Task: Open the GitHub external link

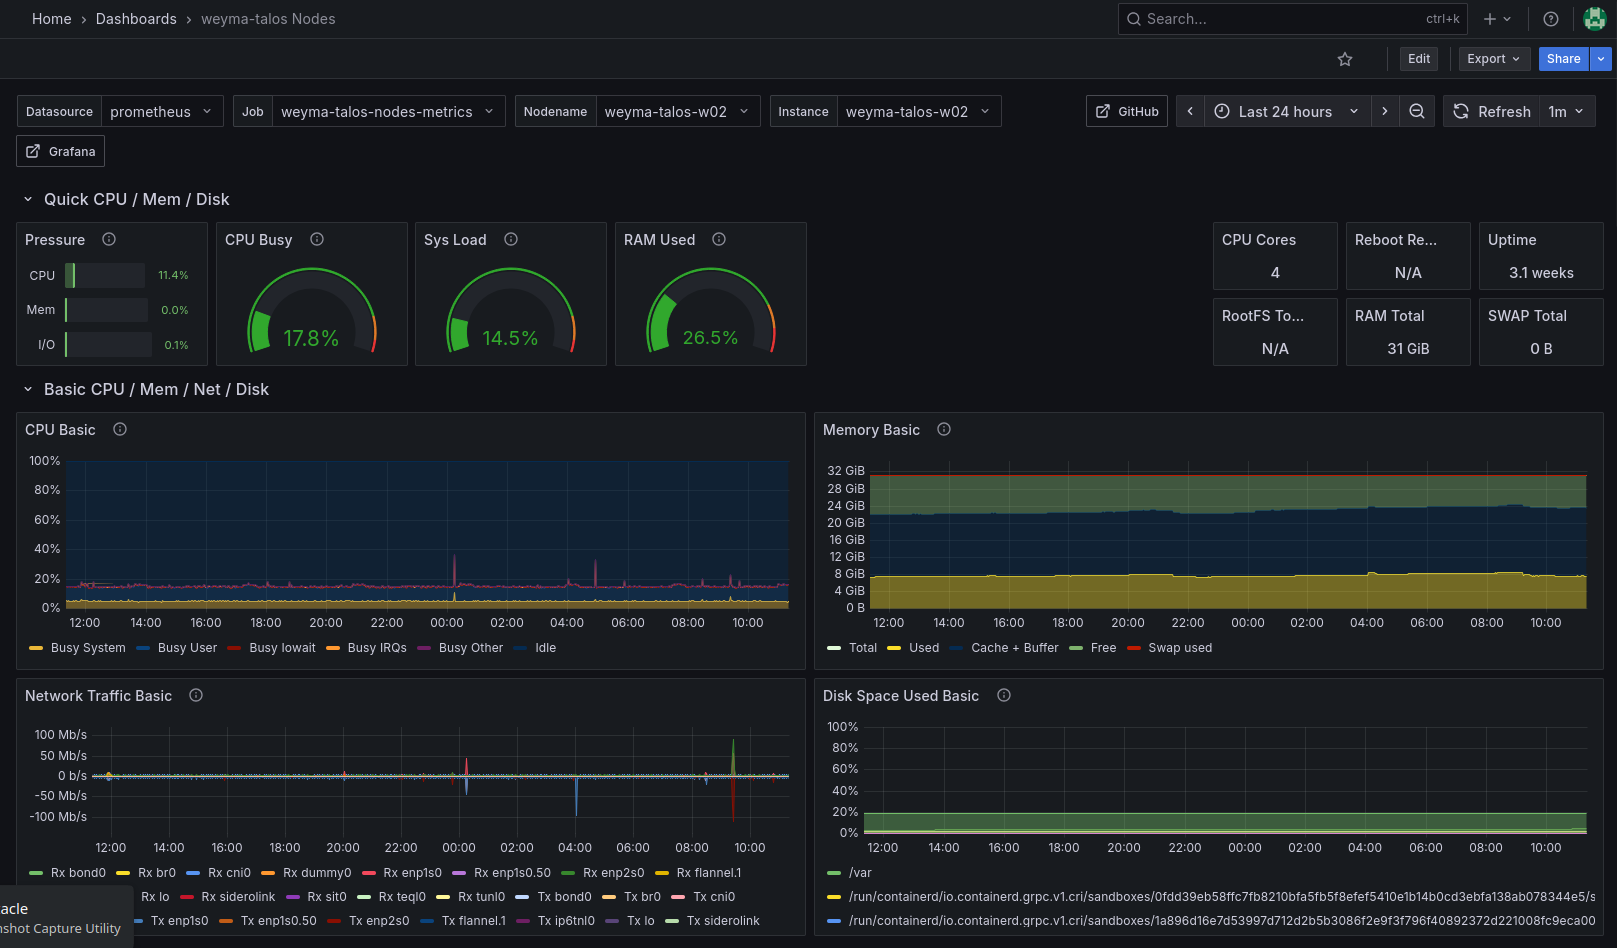Action: tap(1126, 111)
